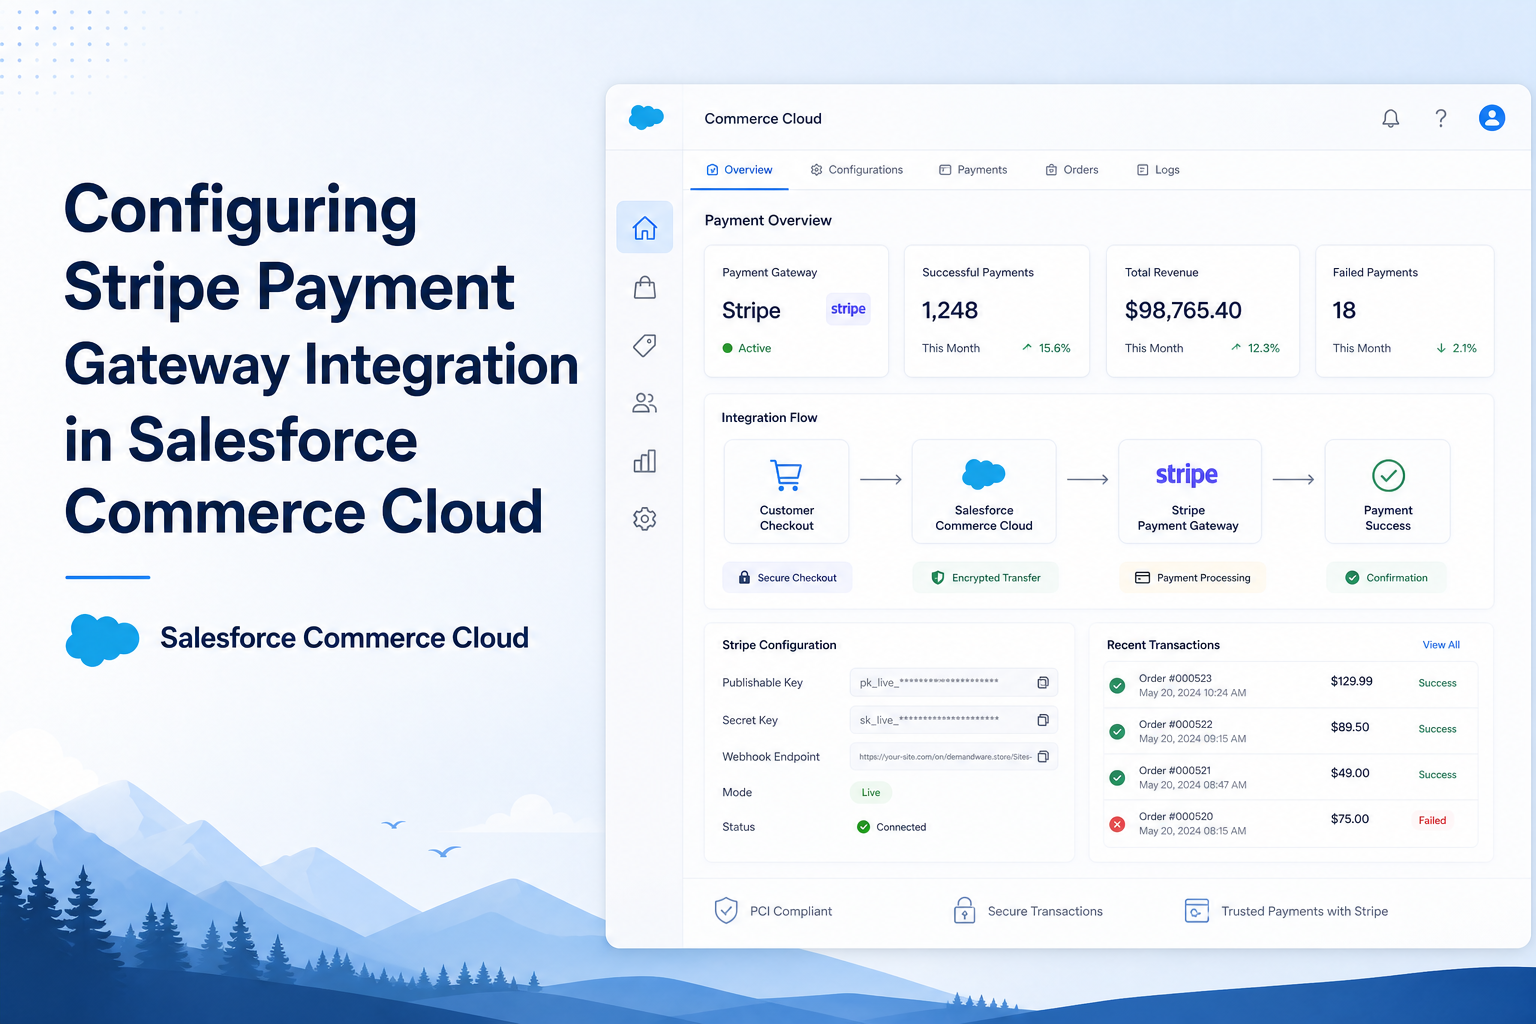Click the '$129.99' transaction amount
Viewport: 1536px width, 1024px height.
(x=1351, y=681)
